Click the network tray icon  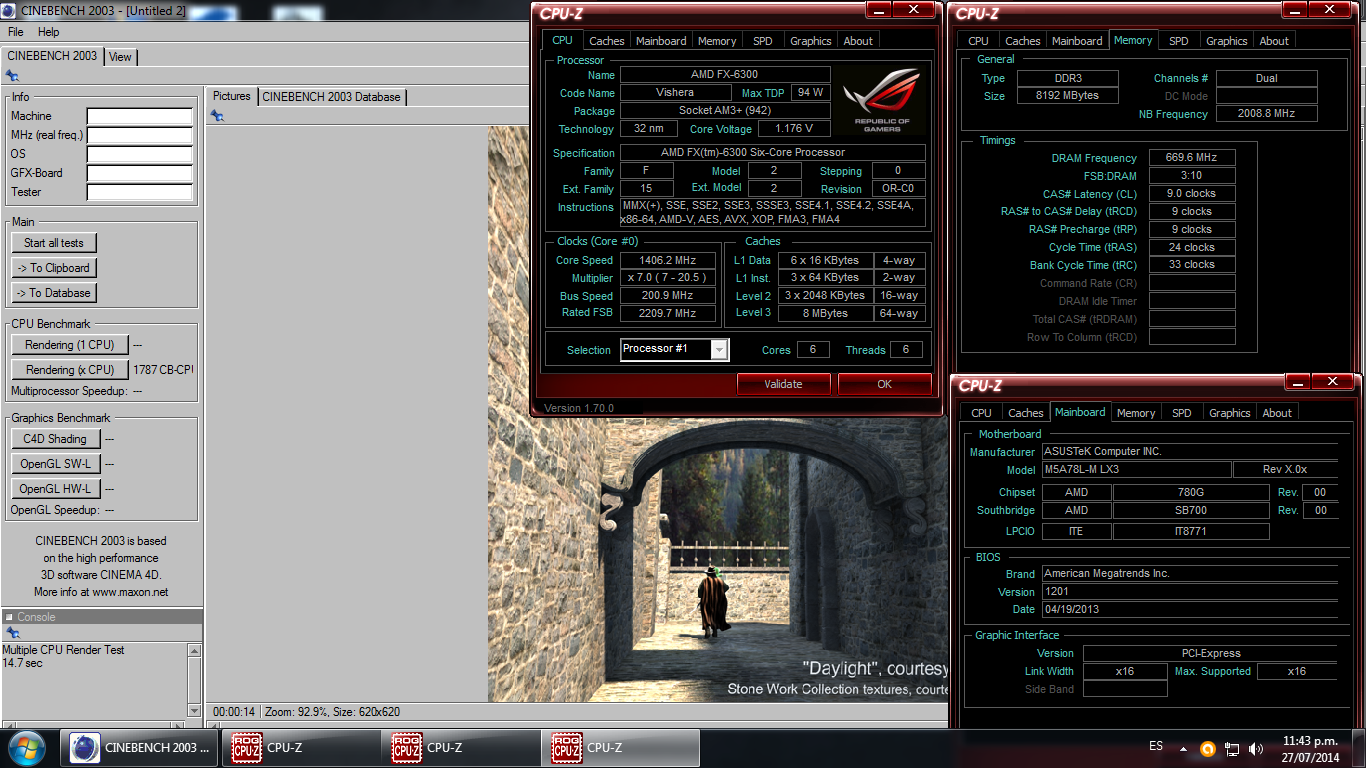click(1232, 748)
